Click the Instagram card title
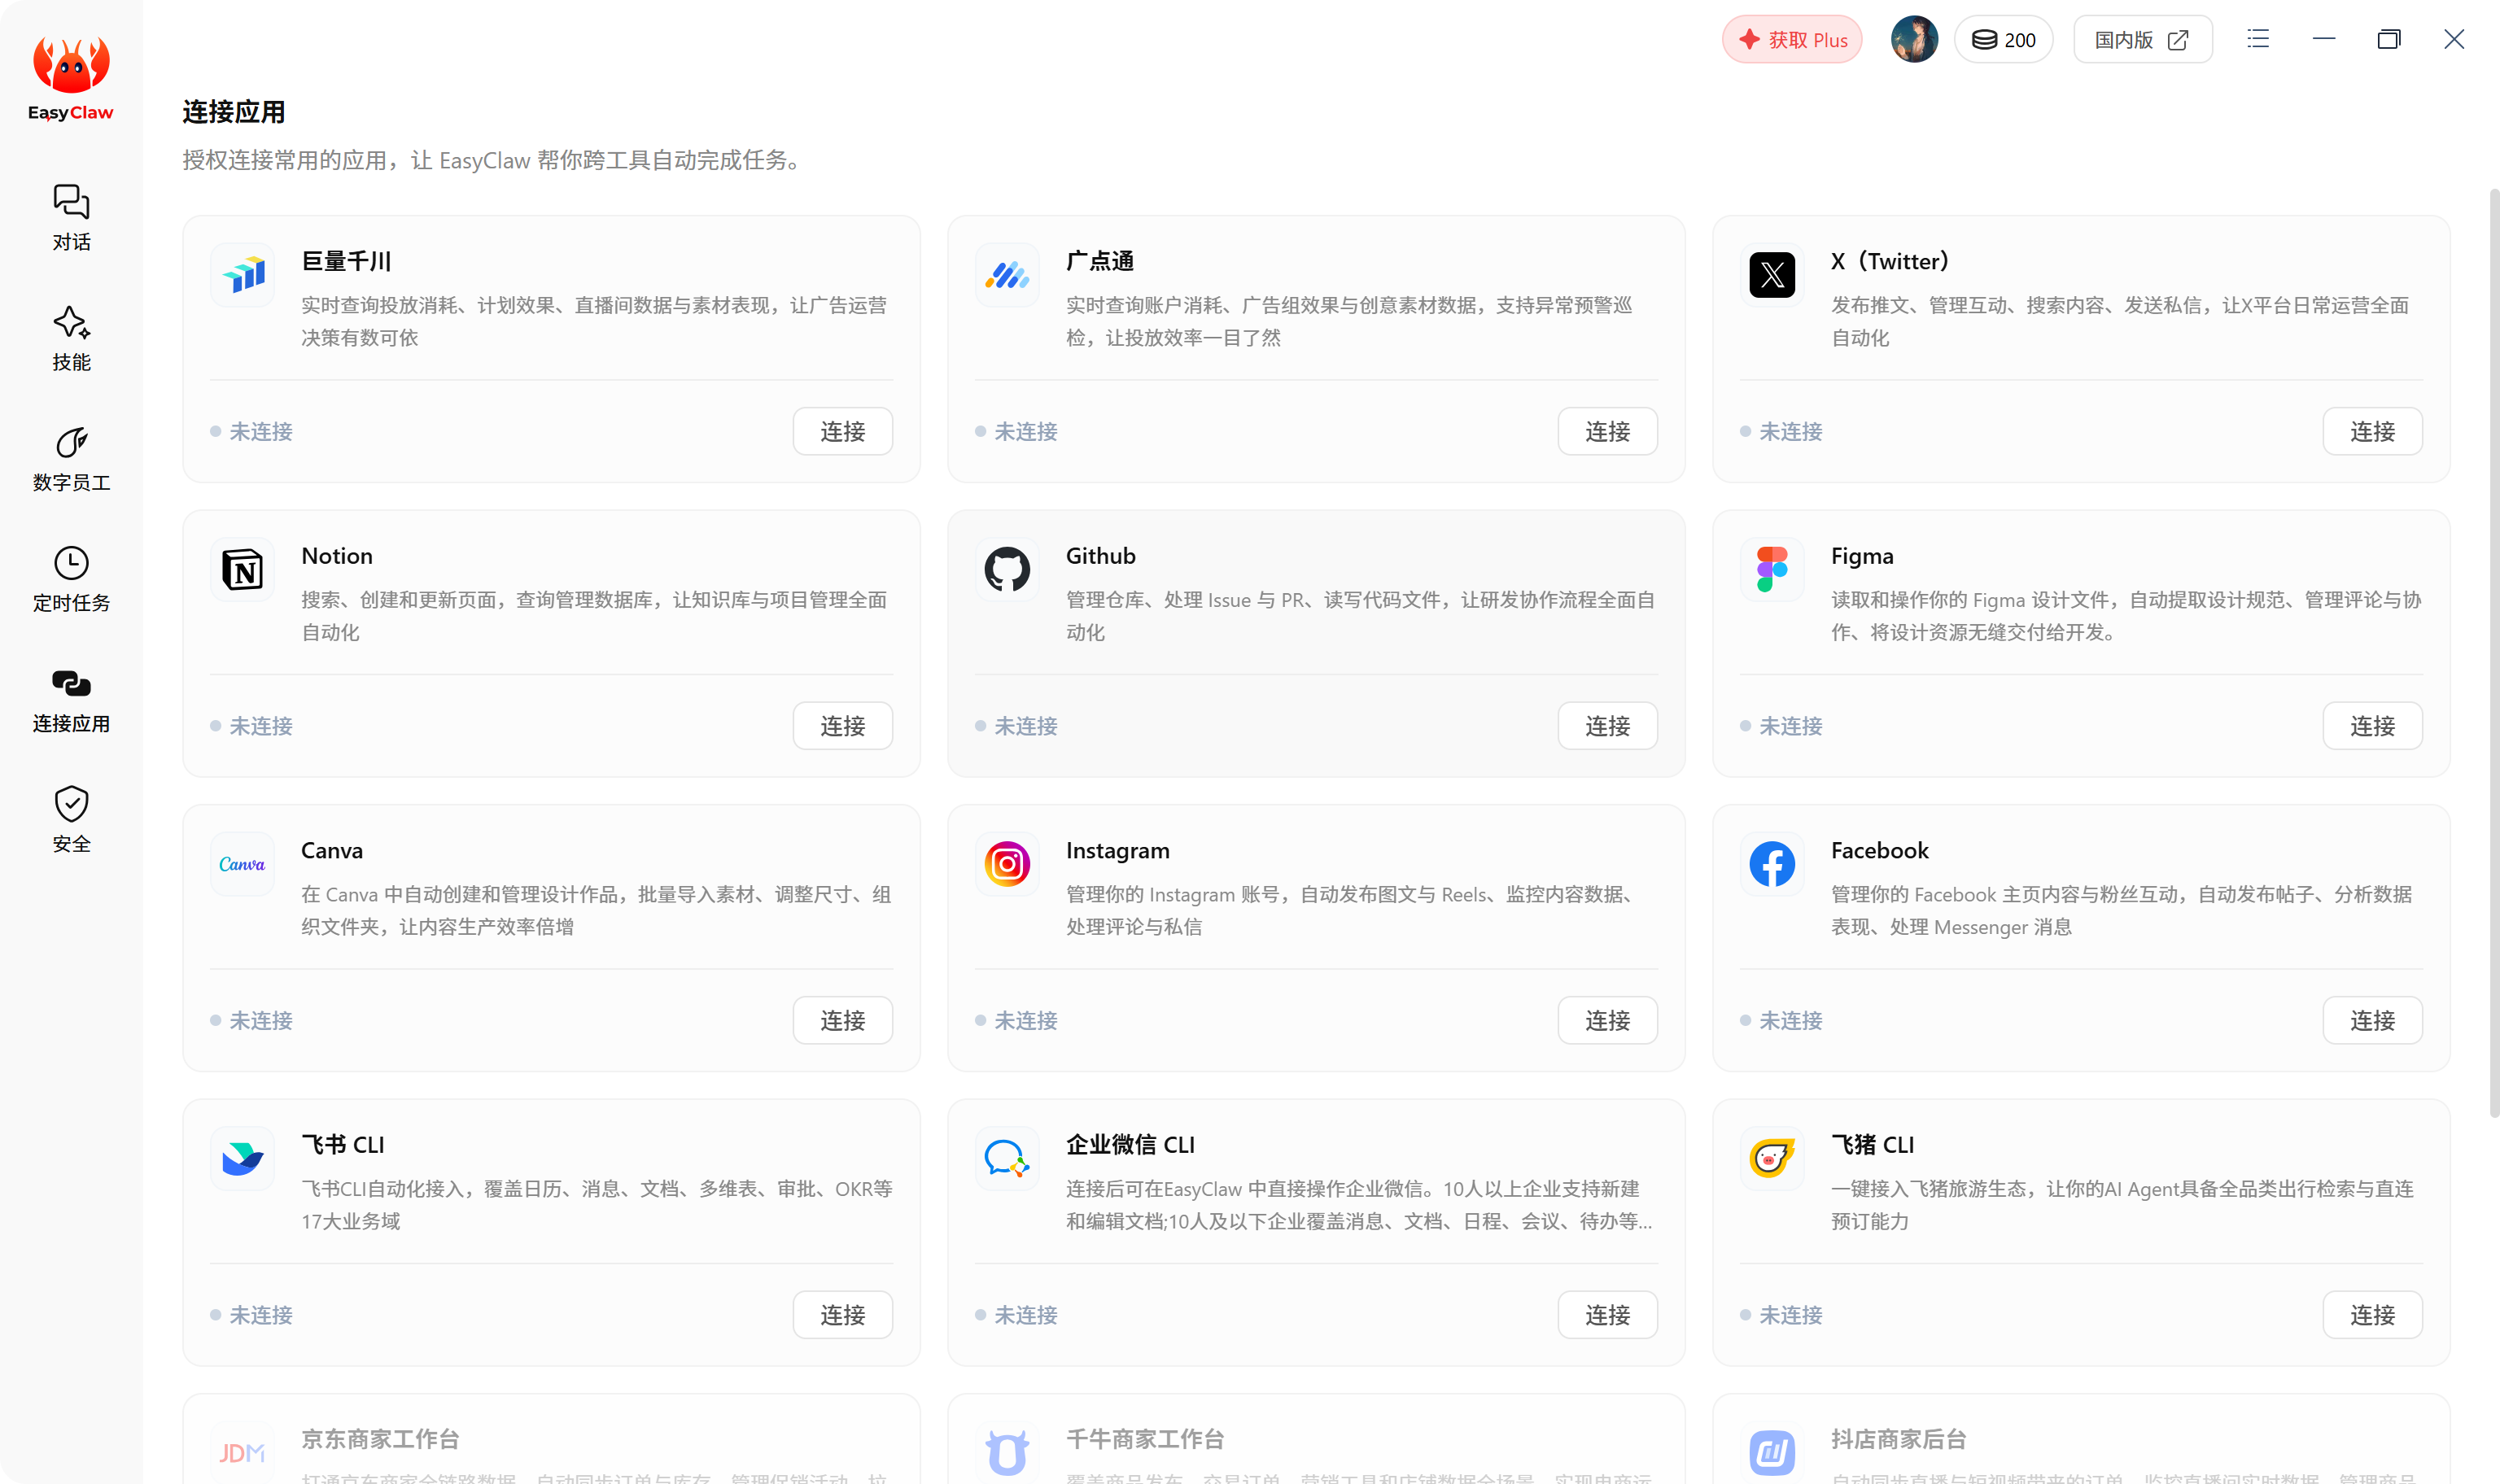This screenshot has height=1484, width=2500. pyautogui.click(x=1118, y=850)
